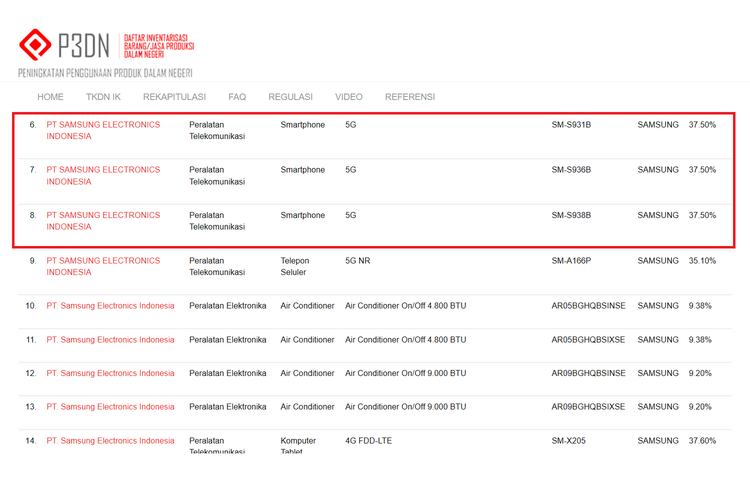Open Samsung link in row 10

[x=110, y=306]
